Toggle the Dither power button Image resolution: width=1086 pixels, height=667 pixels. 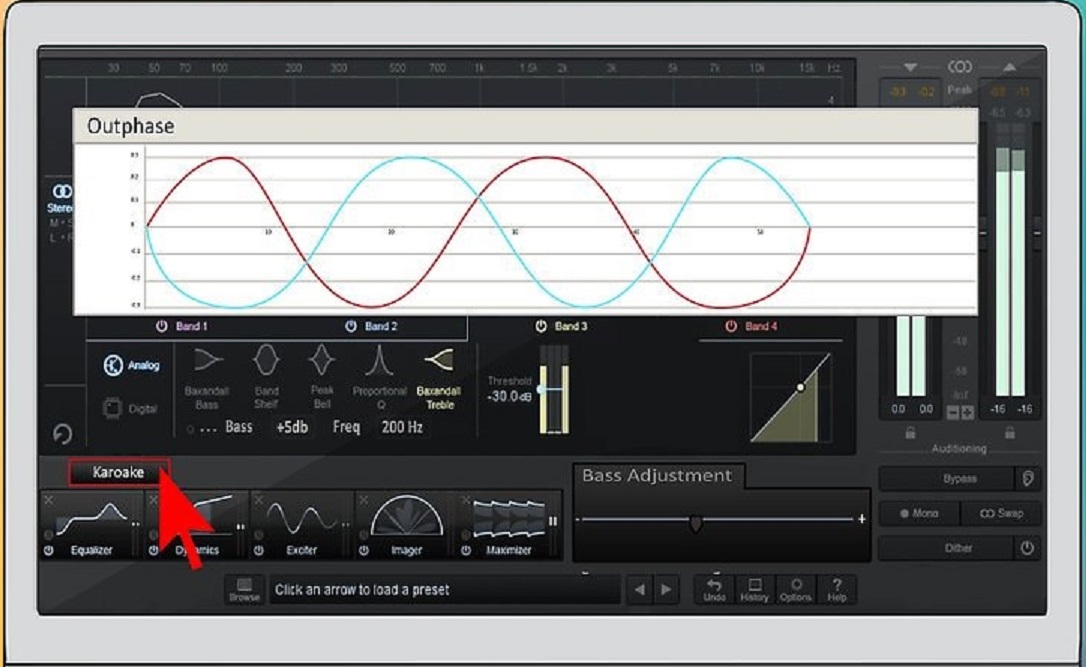pos(1027,548)
